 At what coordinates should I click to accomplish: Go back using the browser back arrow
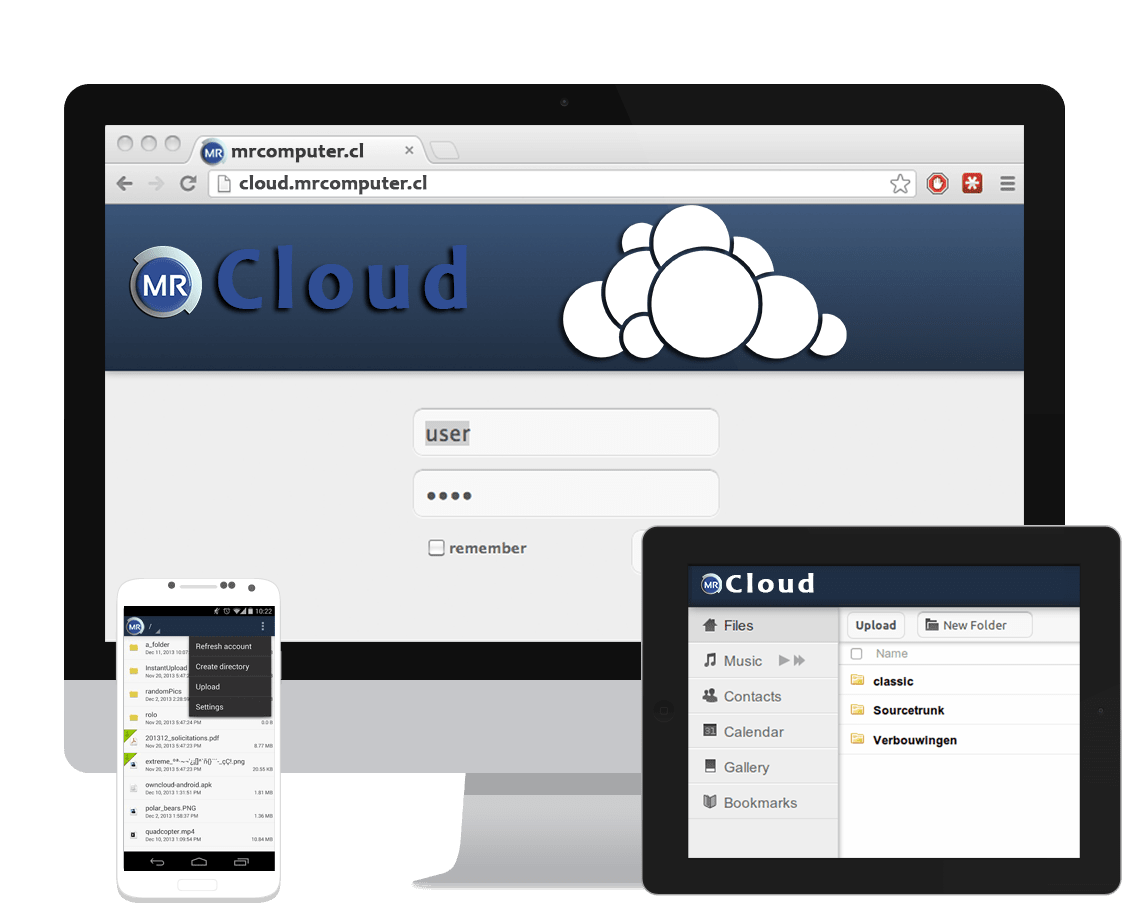click(x=125, y=184)
